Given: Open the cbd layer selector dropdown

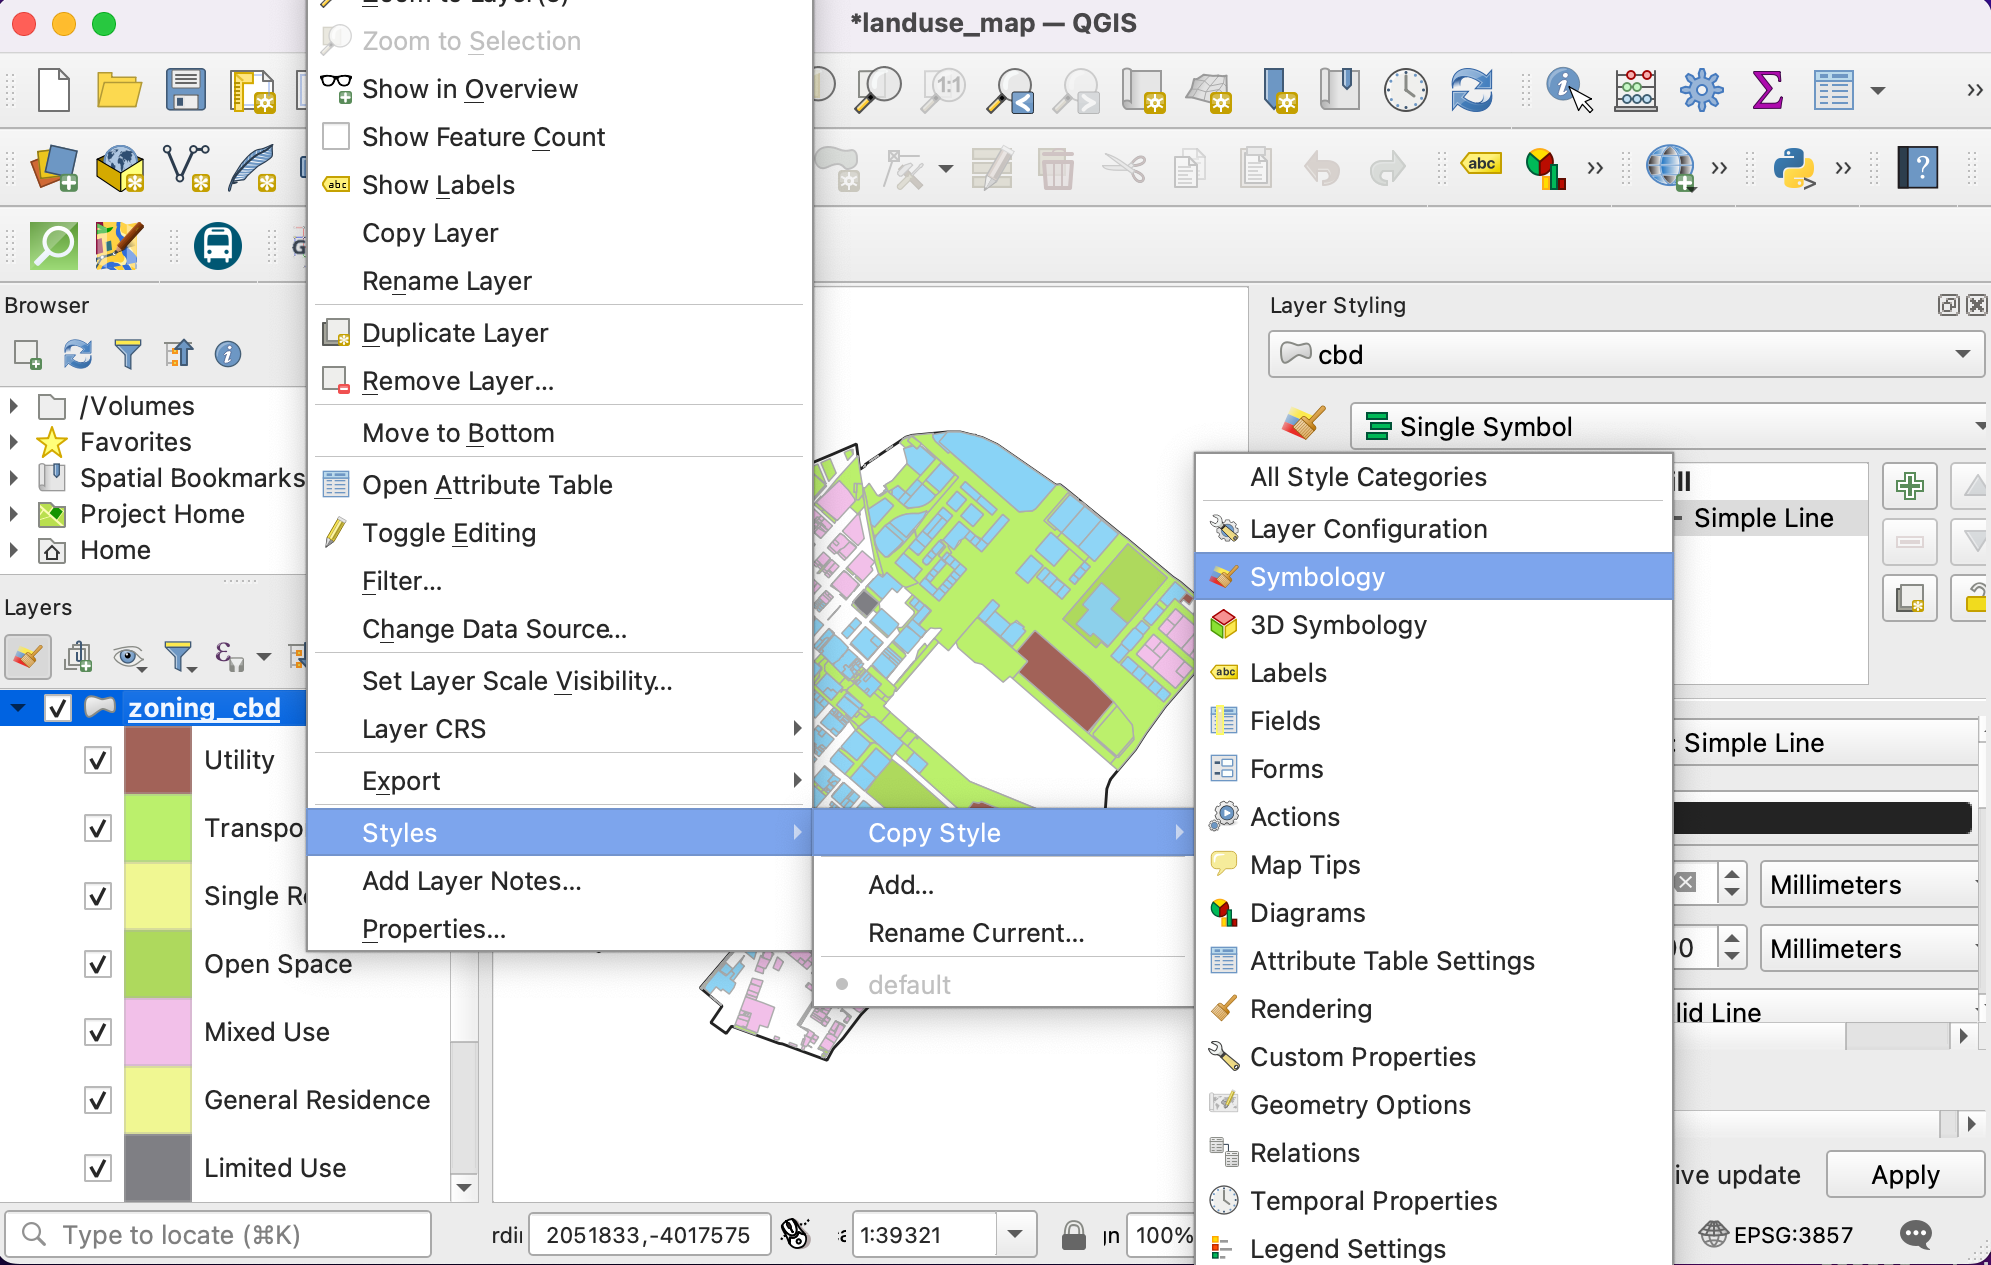Looking at the screenshot, I should 1626,355.
